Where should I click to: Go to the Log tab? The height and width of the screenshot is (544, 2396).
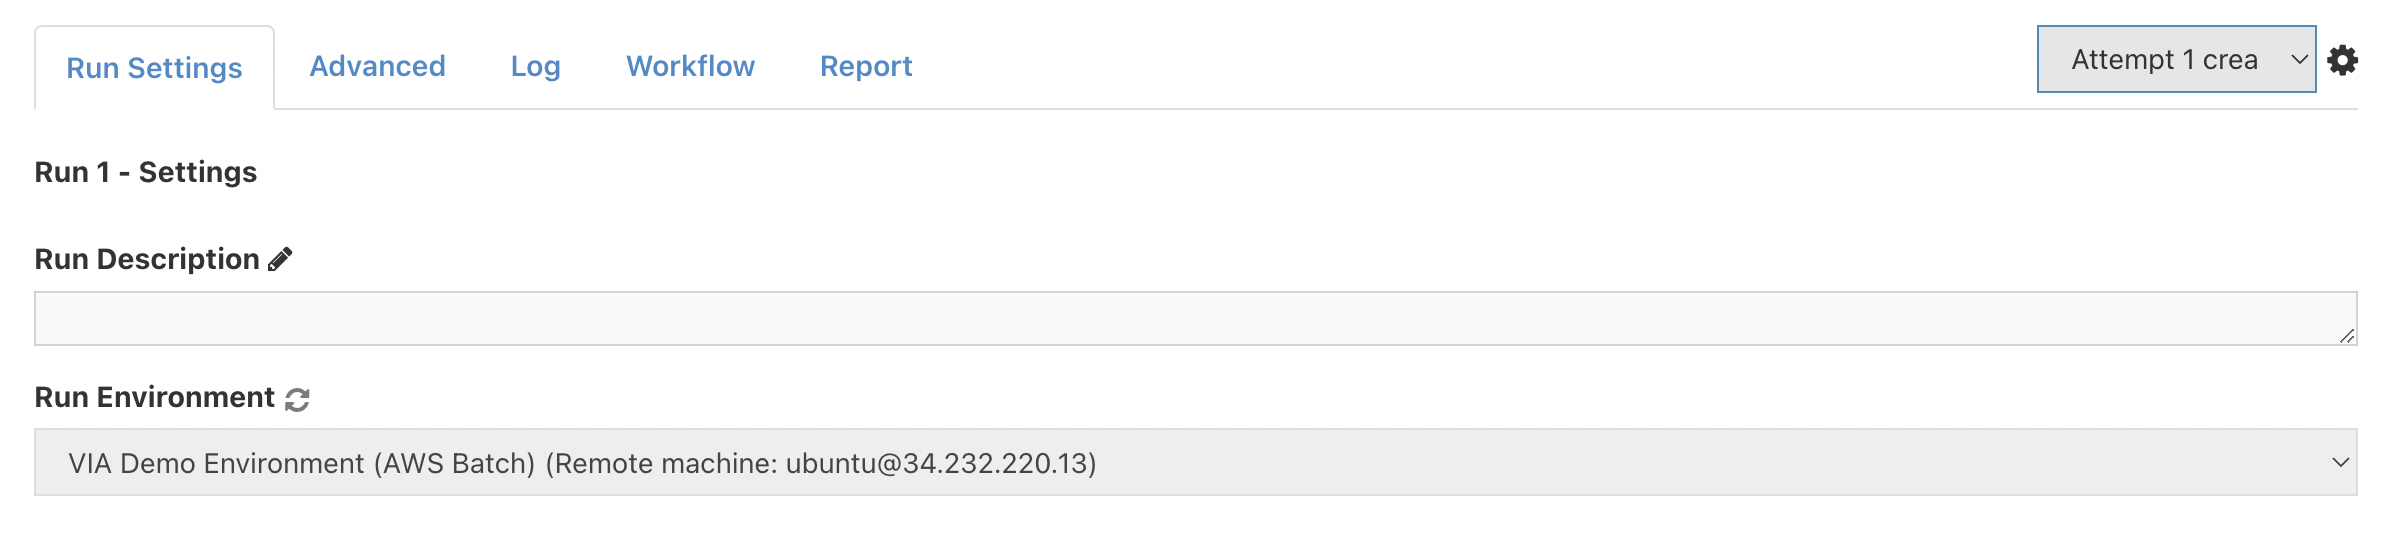pos(535,66)
